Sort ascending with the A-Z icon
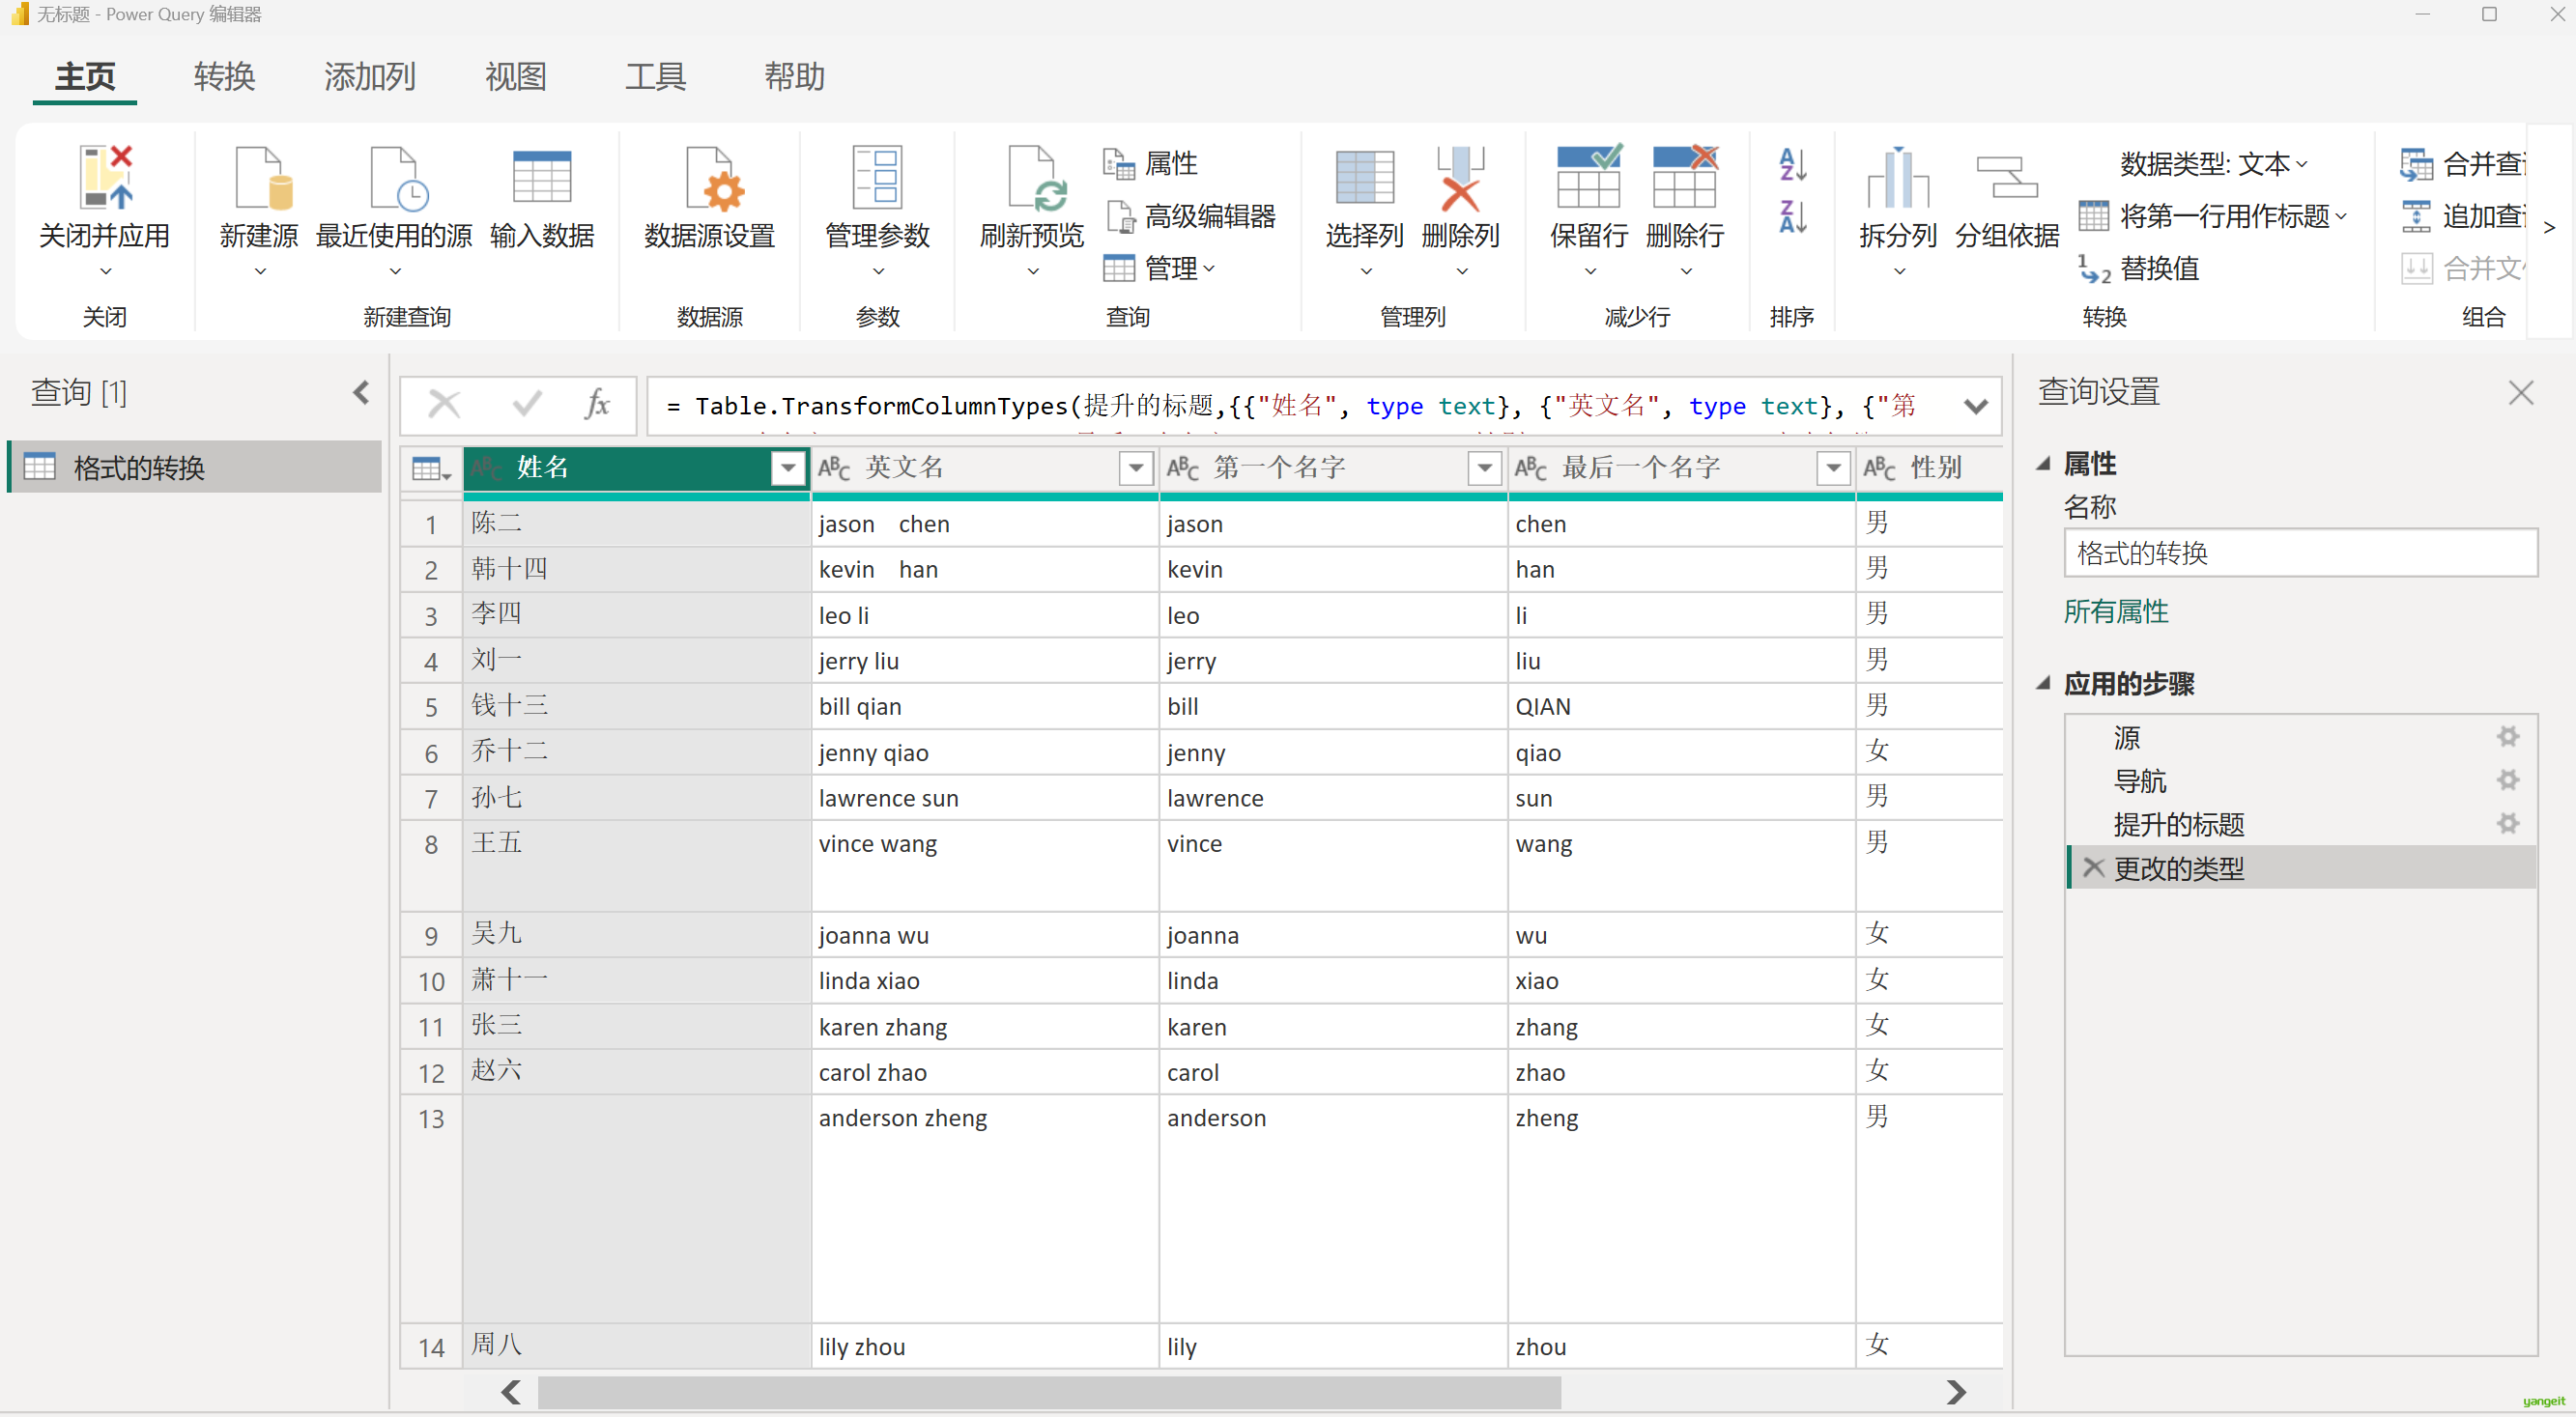2576x1417 pixels. tap(1792, 165)
